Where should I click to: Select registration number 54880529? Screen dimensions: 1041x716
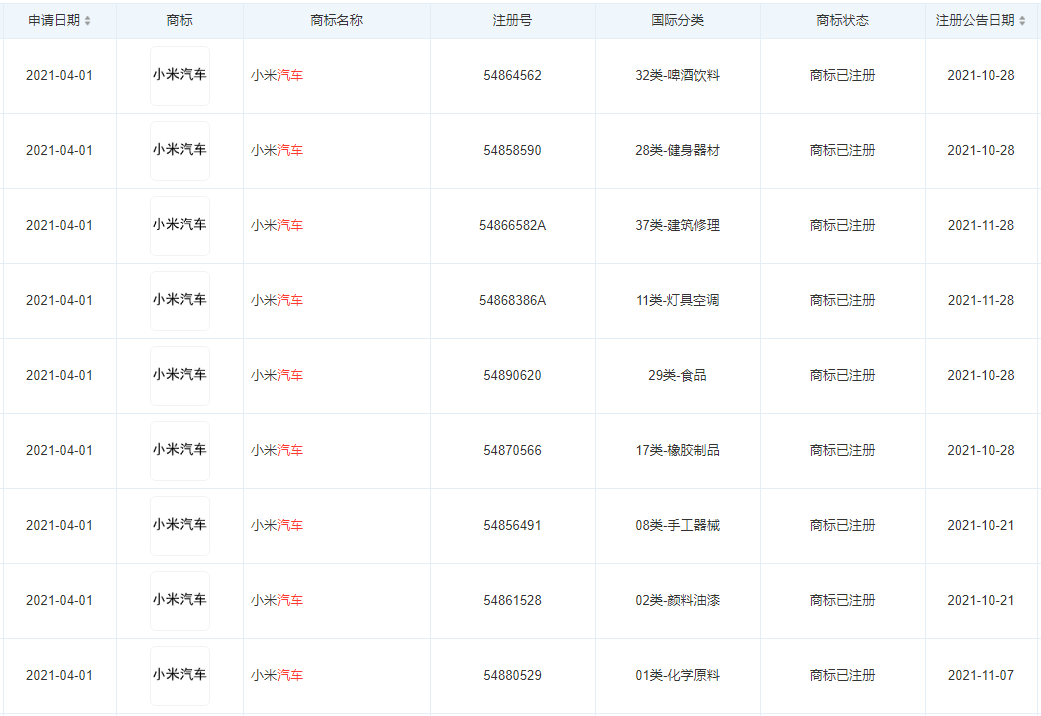coord(513,676)
